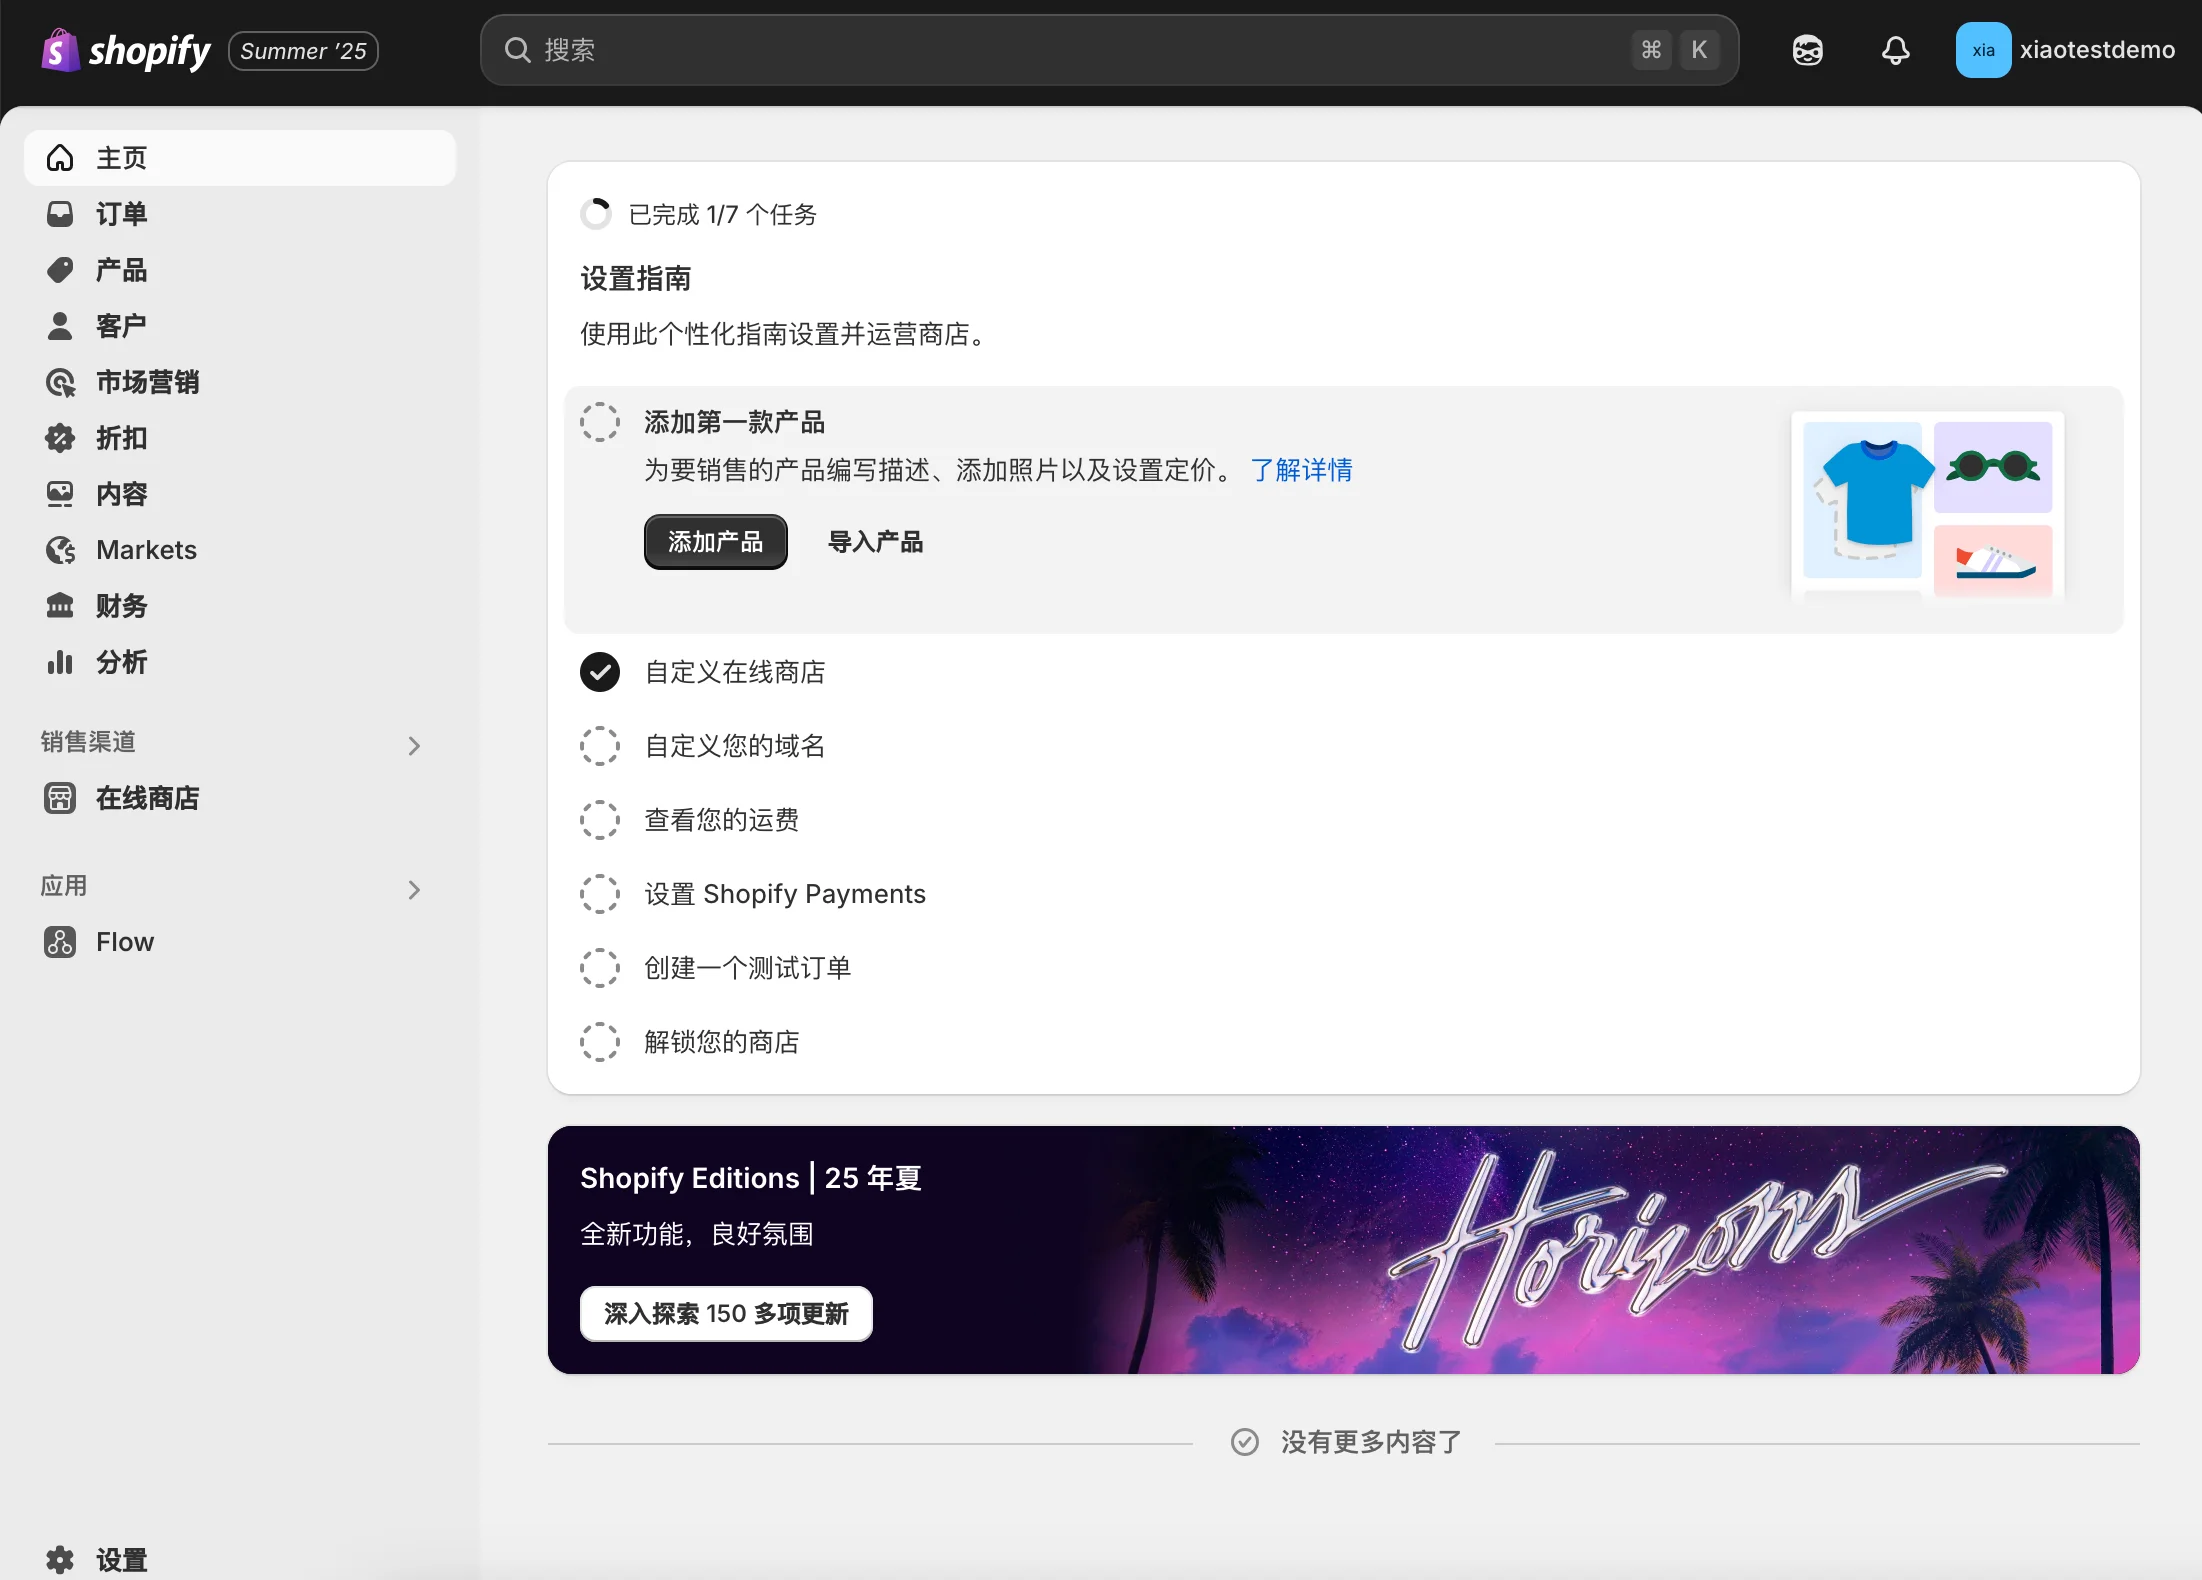Mark 创建一个测试订单 task circle
2202x1580 pixels.
click(600, 968)
